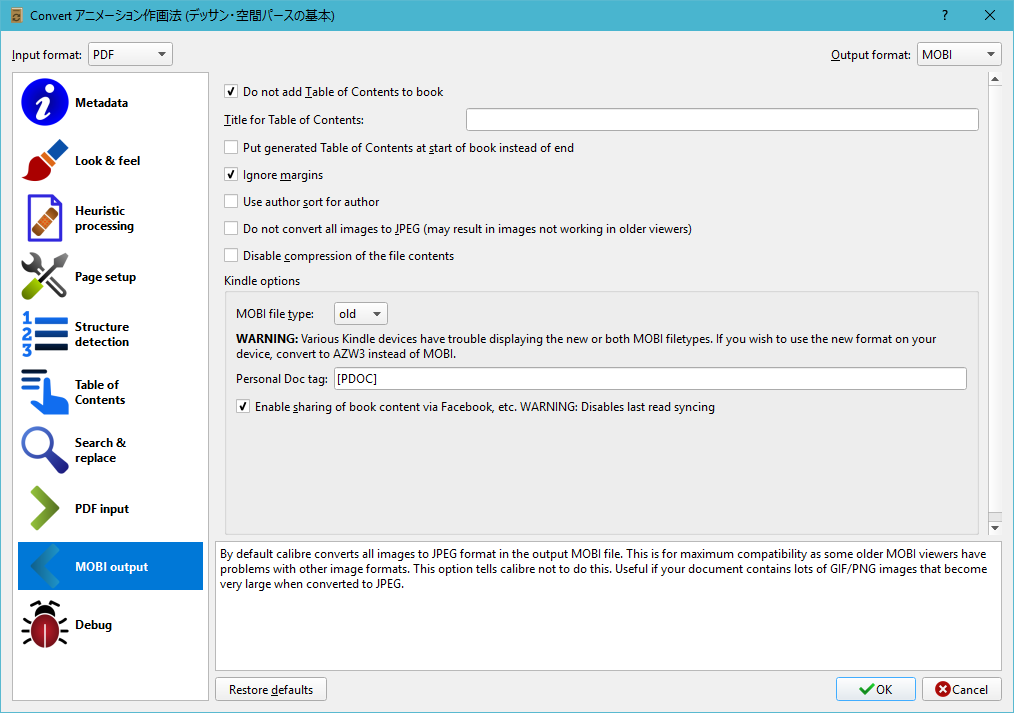1014x713 pixels.
Task: Click the Kindle options heading text
Action: click(x=262, y=281)
